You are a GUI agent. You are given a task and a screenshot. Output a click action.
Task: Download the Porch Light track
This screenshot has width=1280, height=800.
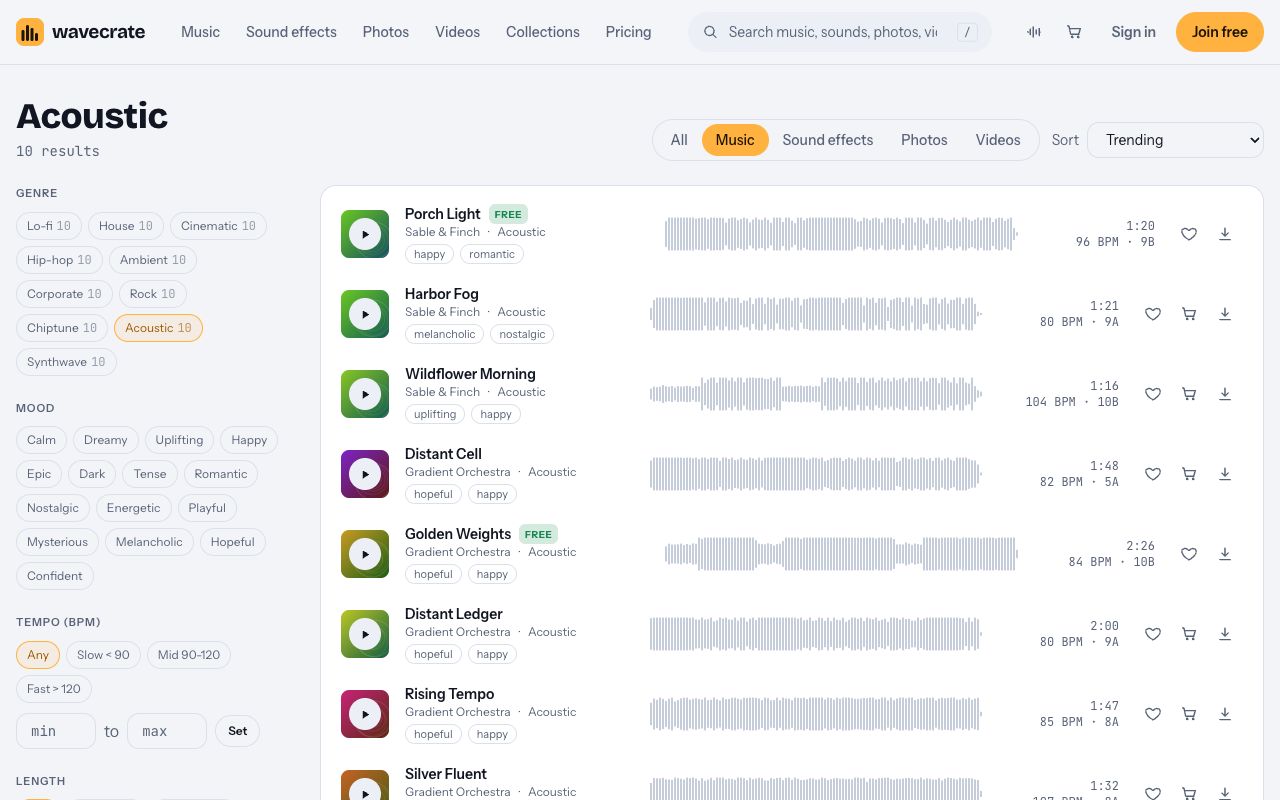tap(1225, 234)
